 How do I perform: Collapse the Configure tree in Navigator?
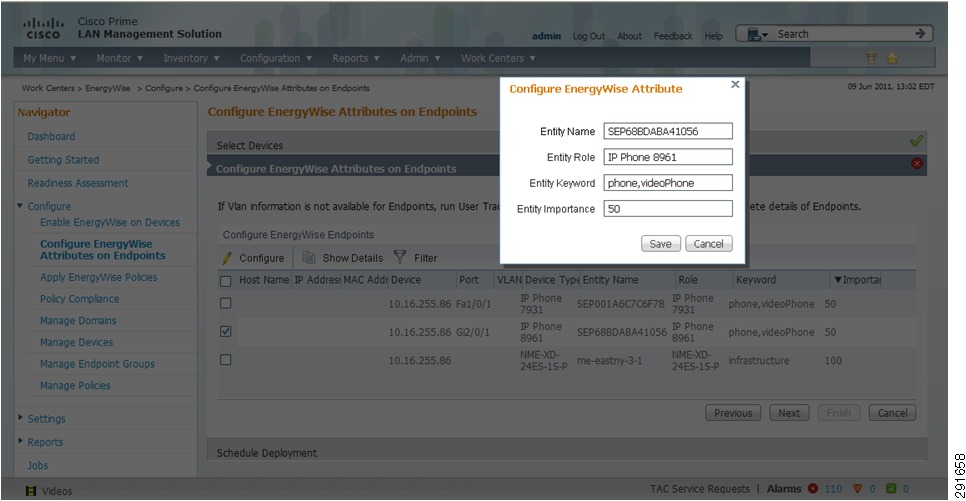pyautogui.click(x=20, y=206)
